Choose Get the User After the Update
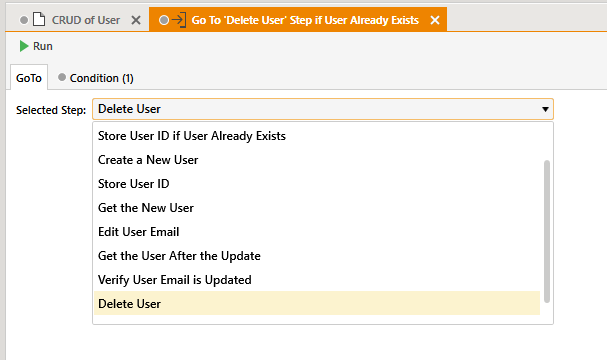607x360 pixels. 317,256
